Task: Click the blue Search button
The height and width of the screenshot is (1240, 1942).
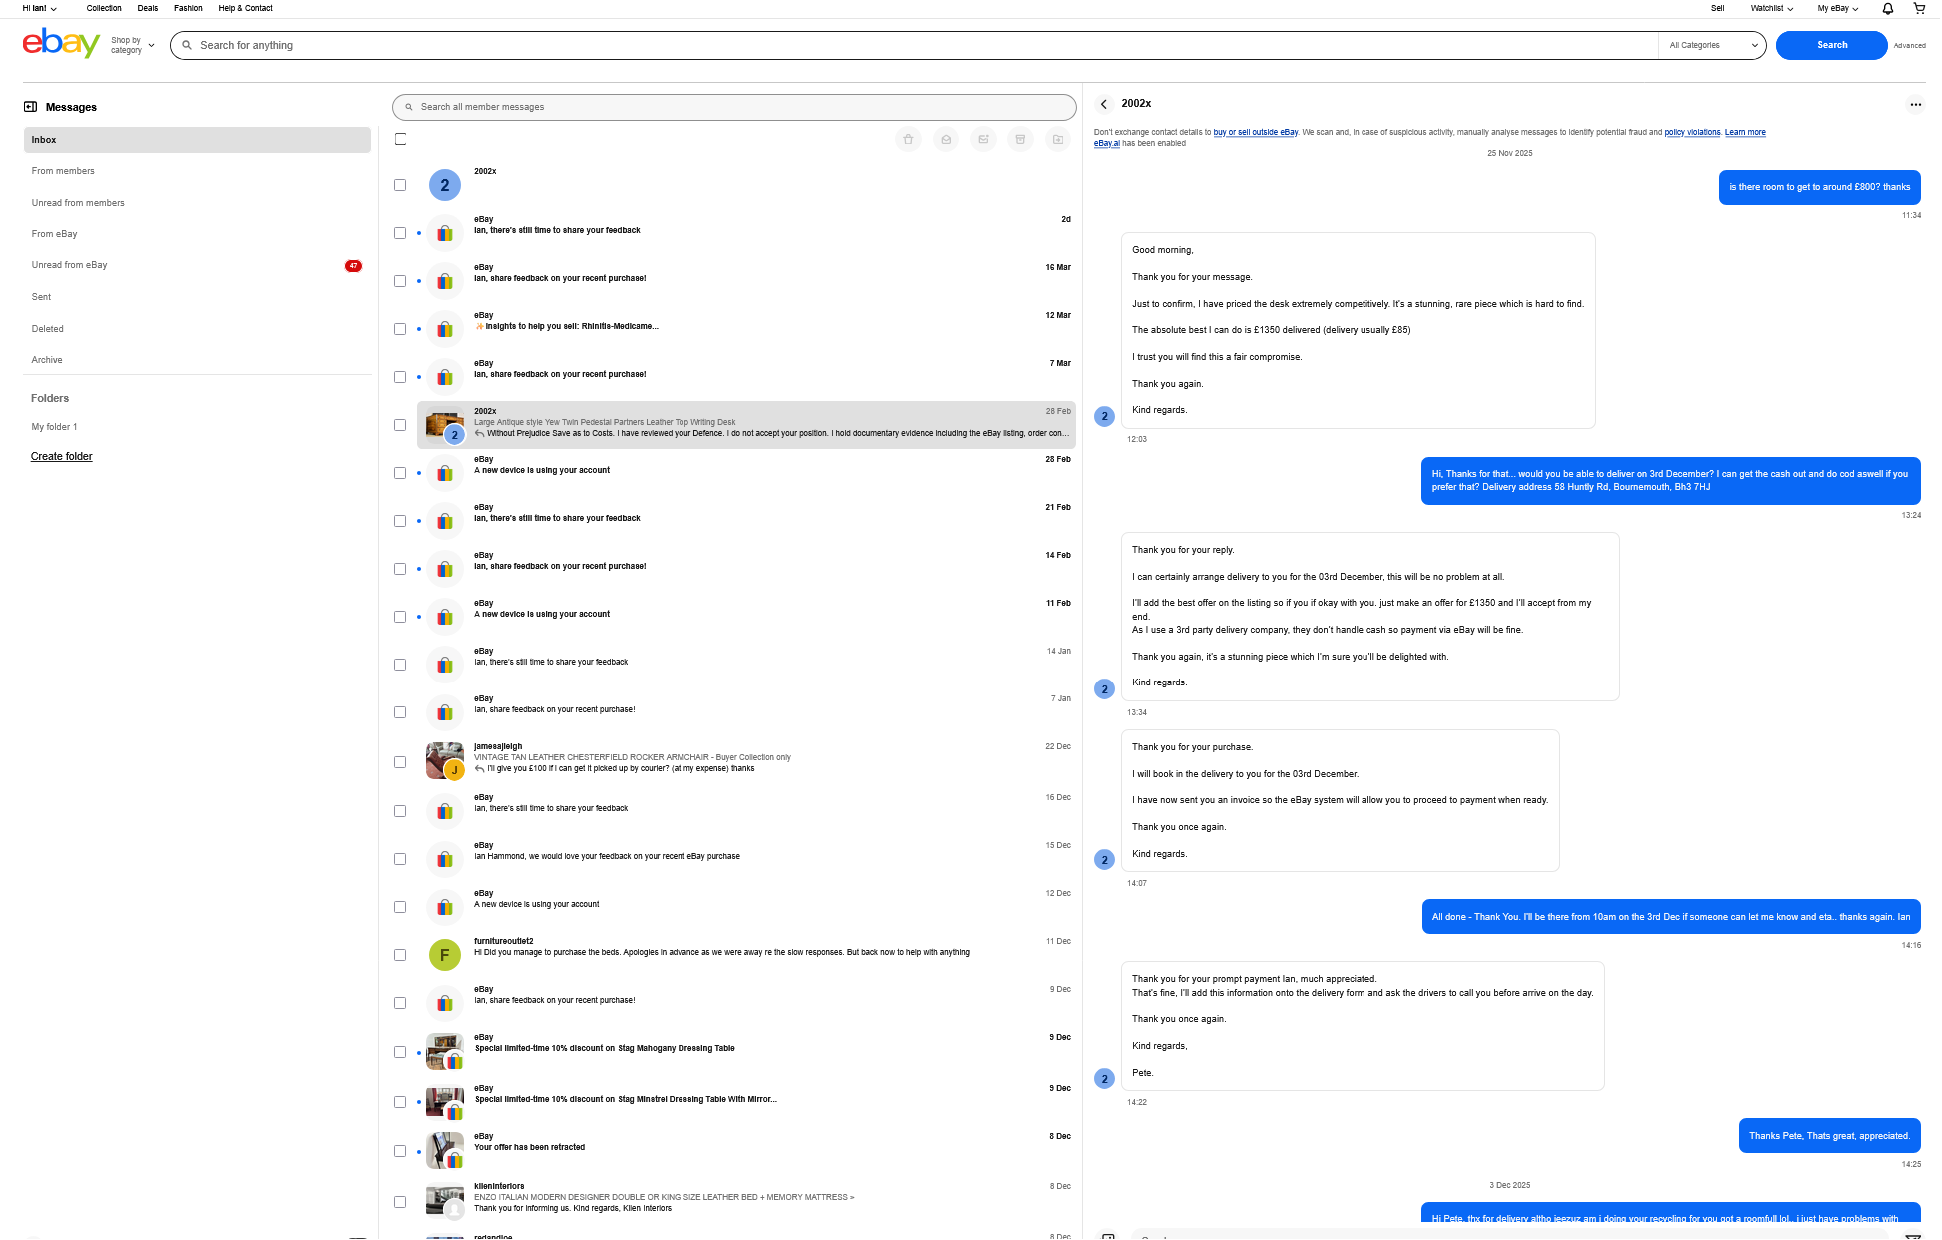Action: tap(1832, 45)
